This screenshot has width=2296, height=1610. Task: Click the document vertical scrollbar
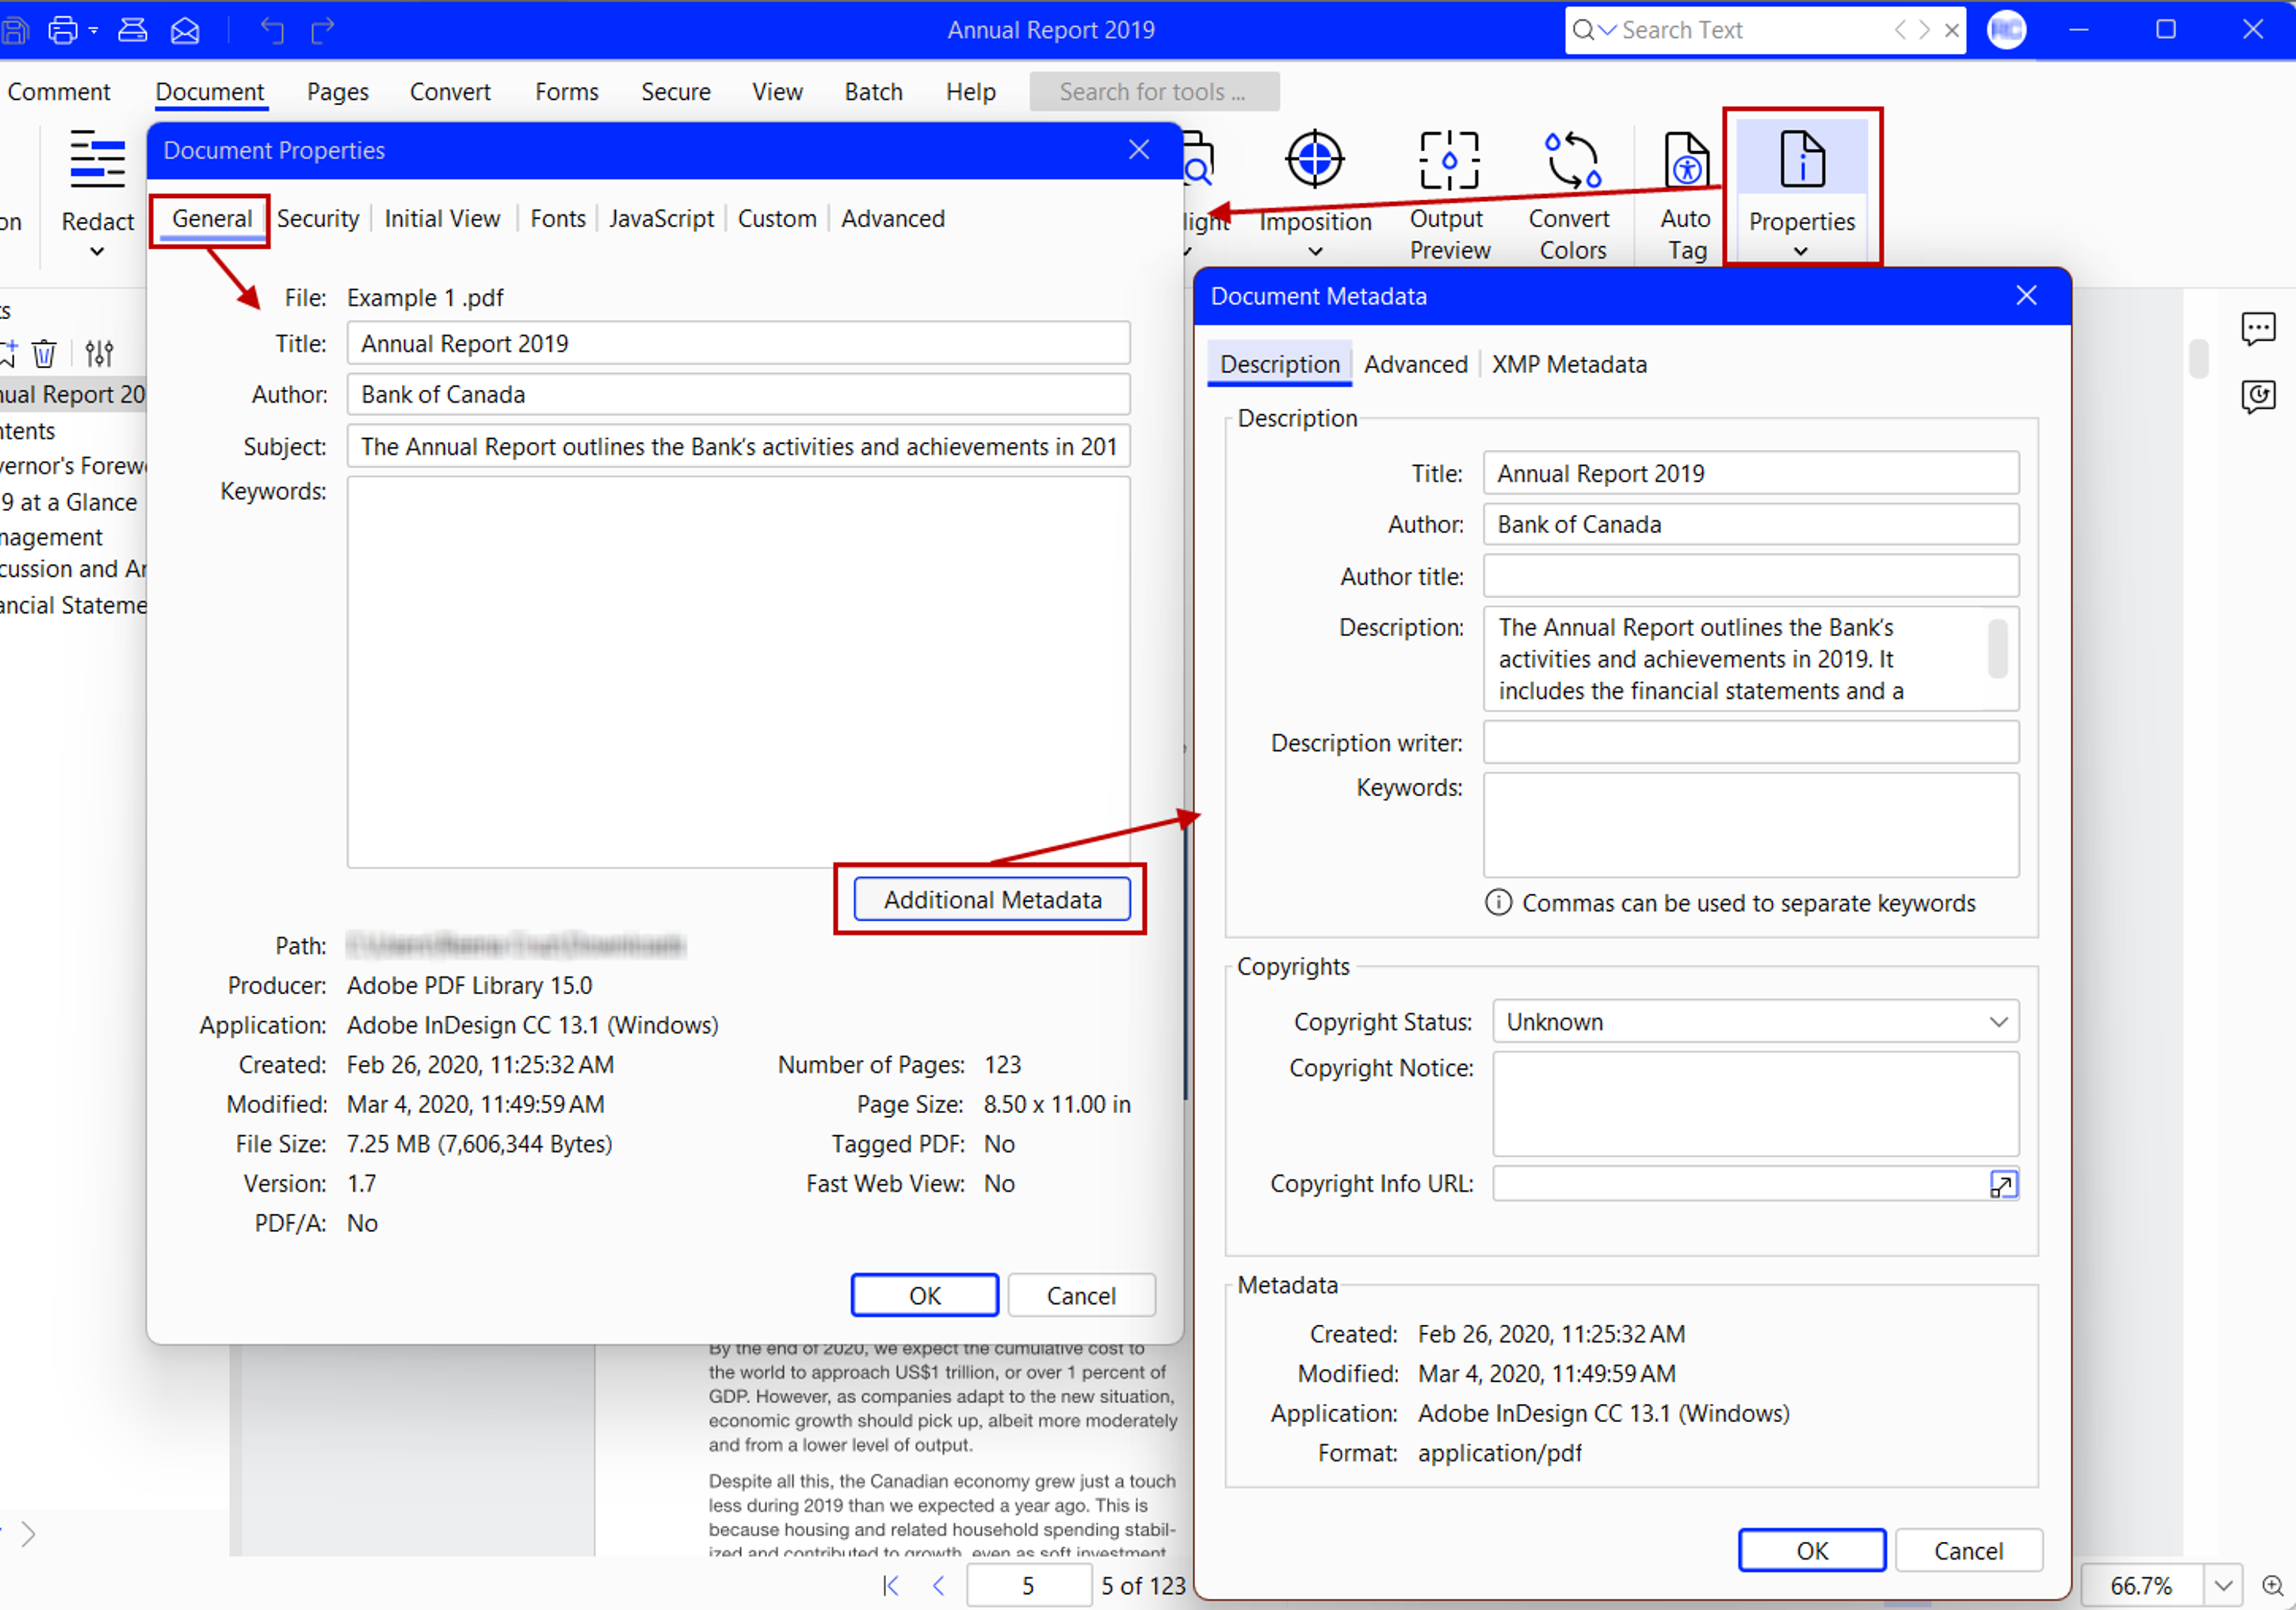coord(2198,359)
